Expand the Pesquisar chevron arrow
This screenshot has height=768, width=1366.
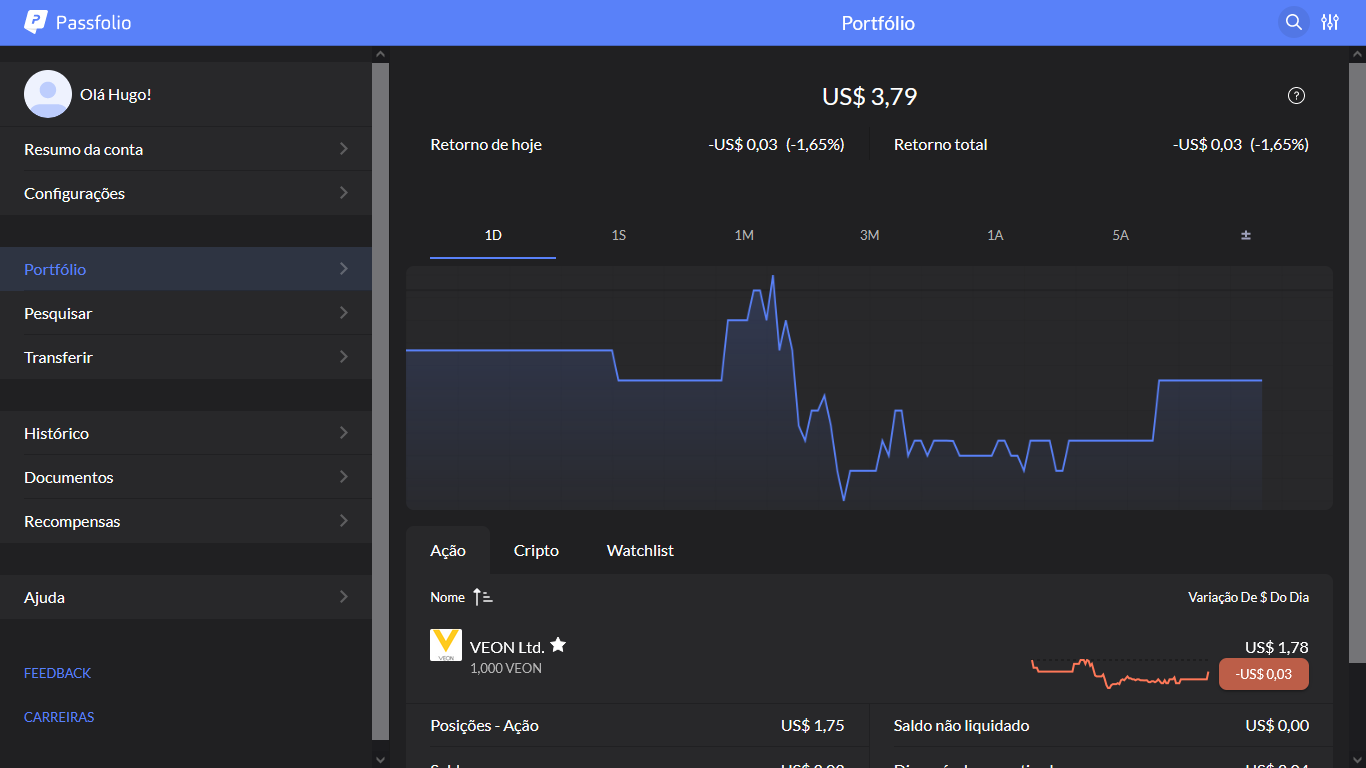343,313
